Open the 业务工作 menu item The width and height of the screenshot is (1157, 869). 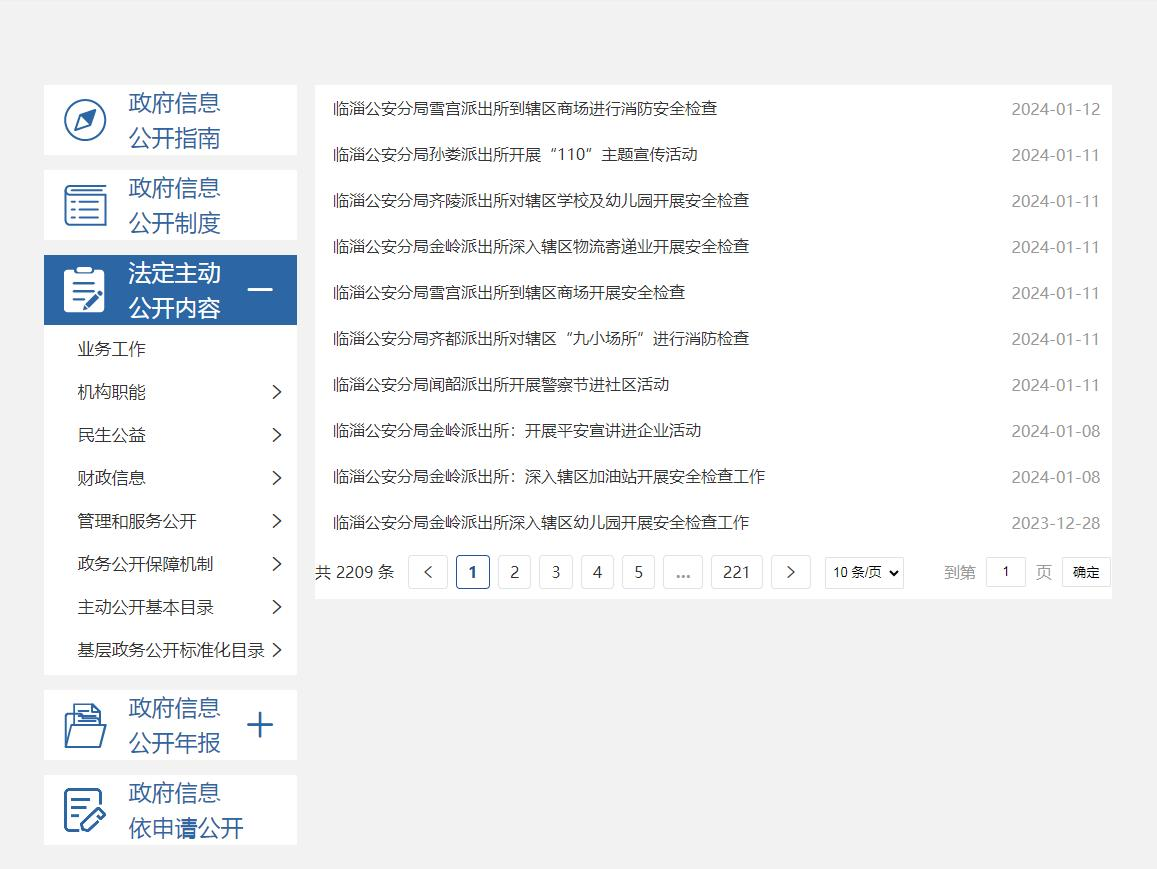click(112, 349)
